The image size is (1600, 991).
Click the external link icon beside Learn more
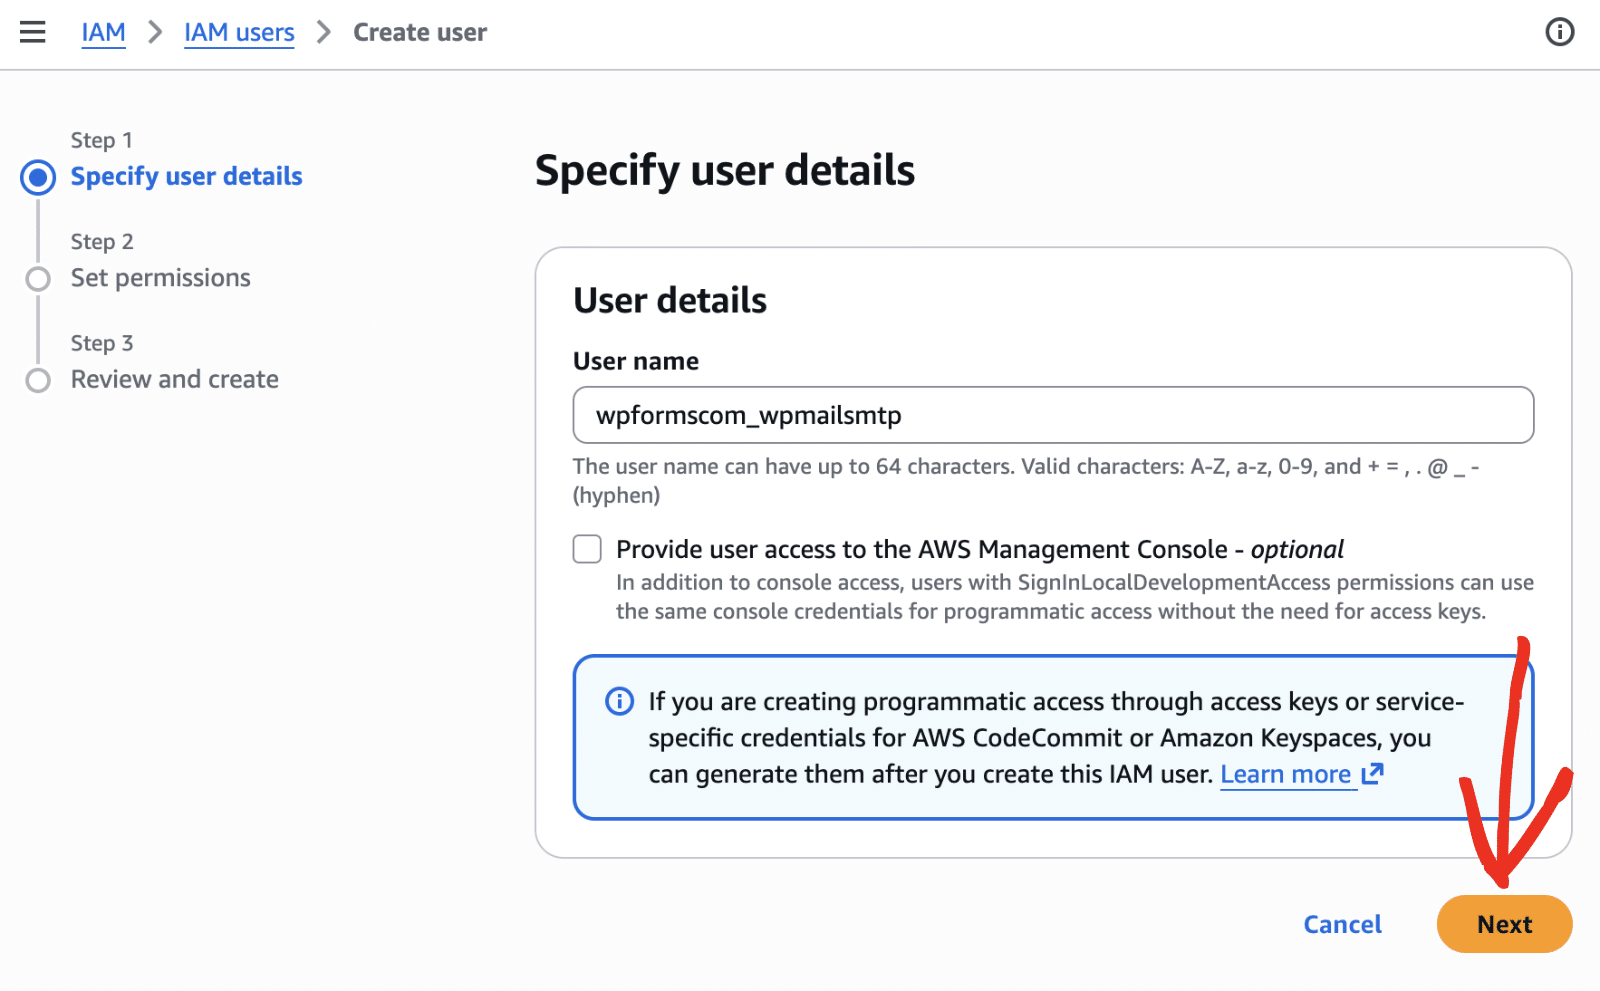(x=1373, y=773)
